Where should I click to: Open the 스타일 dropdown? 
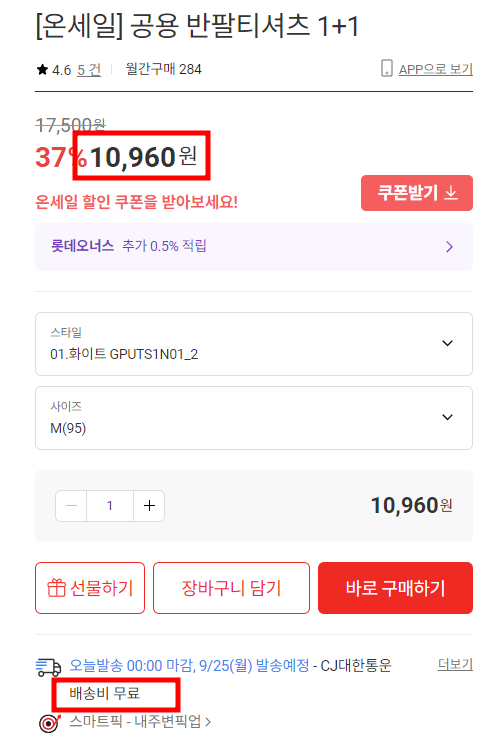pos(254,344)
